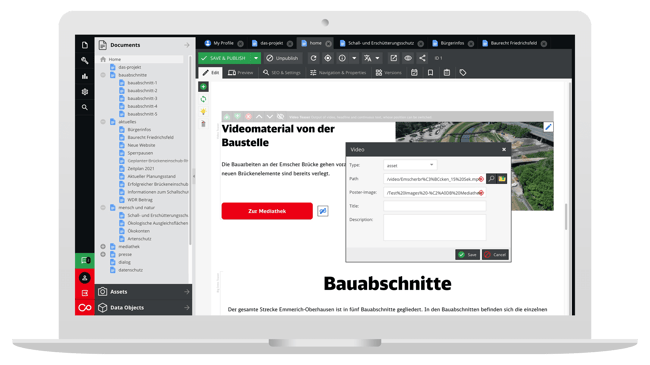Move block down with arrow icon
Screen dimensions: 650x365
(x=269, y=117)
